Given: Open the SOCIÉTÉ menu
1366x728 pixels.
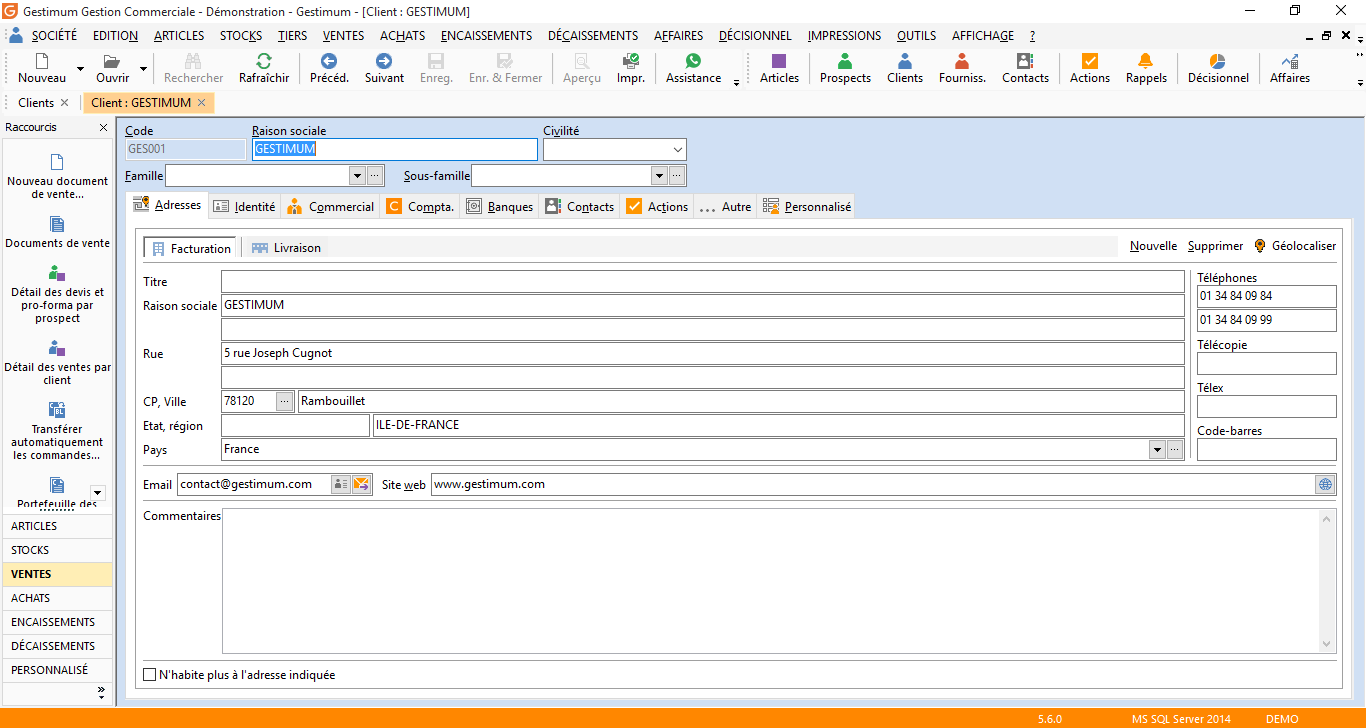Looking at the screenshot, I should pyautogui.click(x=54, y=36).
